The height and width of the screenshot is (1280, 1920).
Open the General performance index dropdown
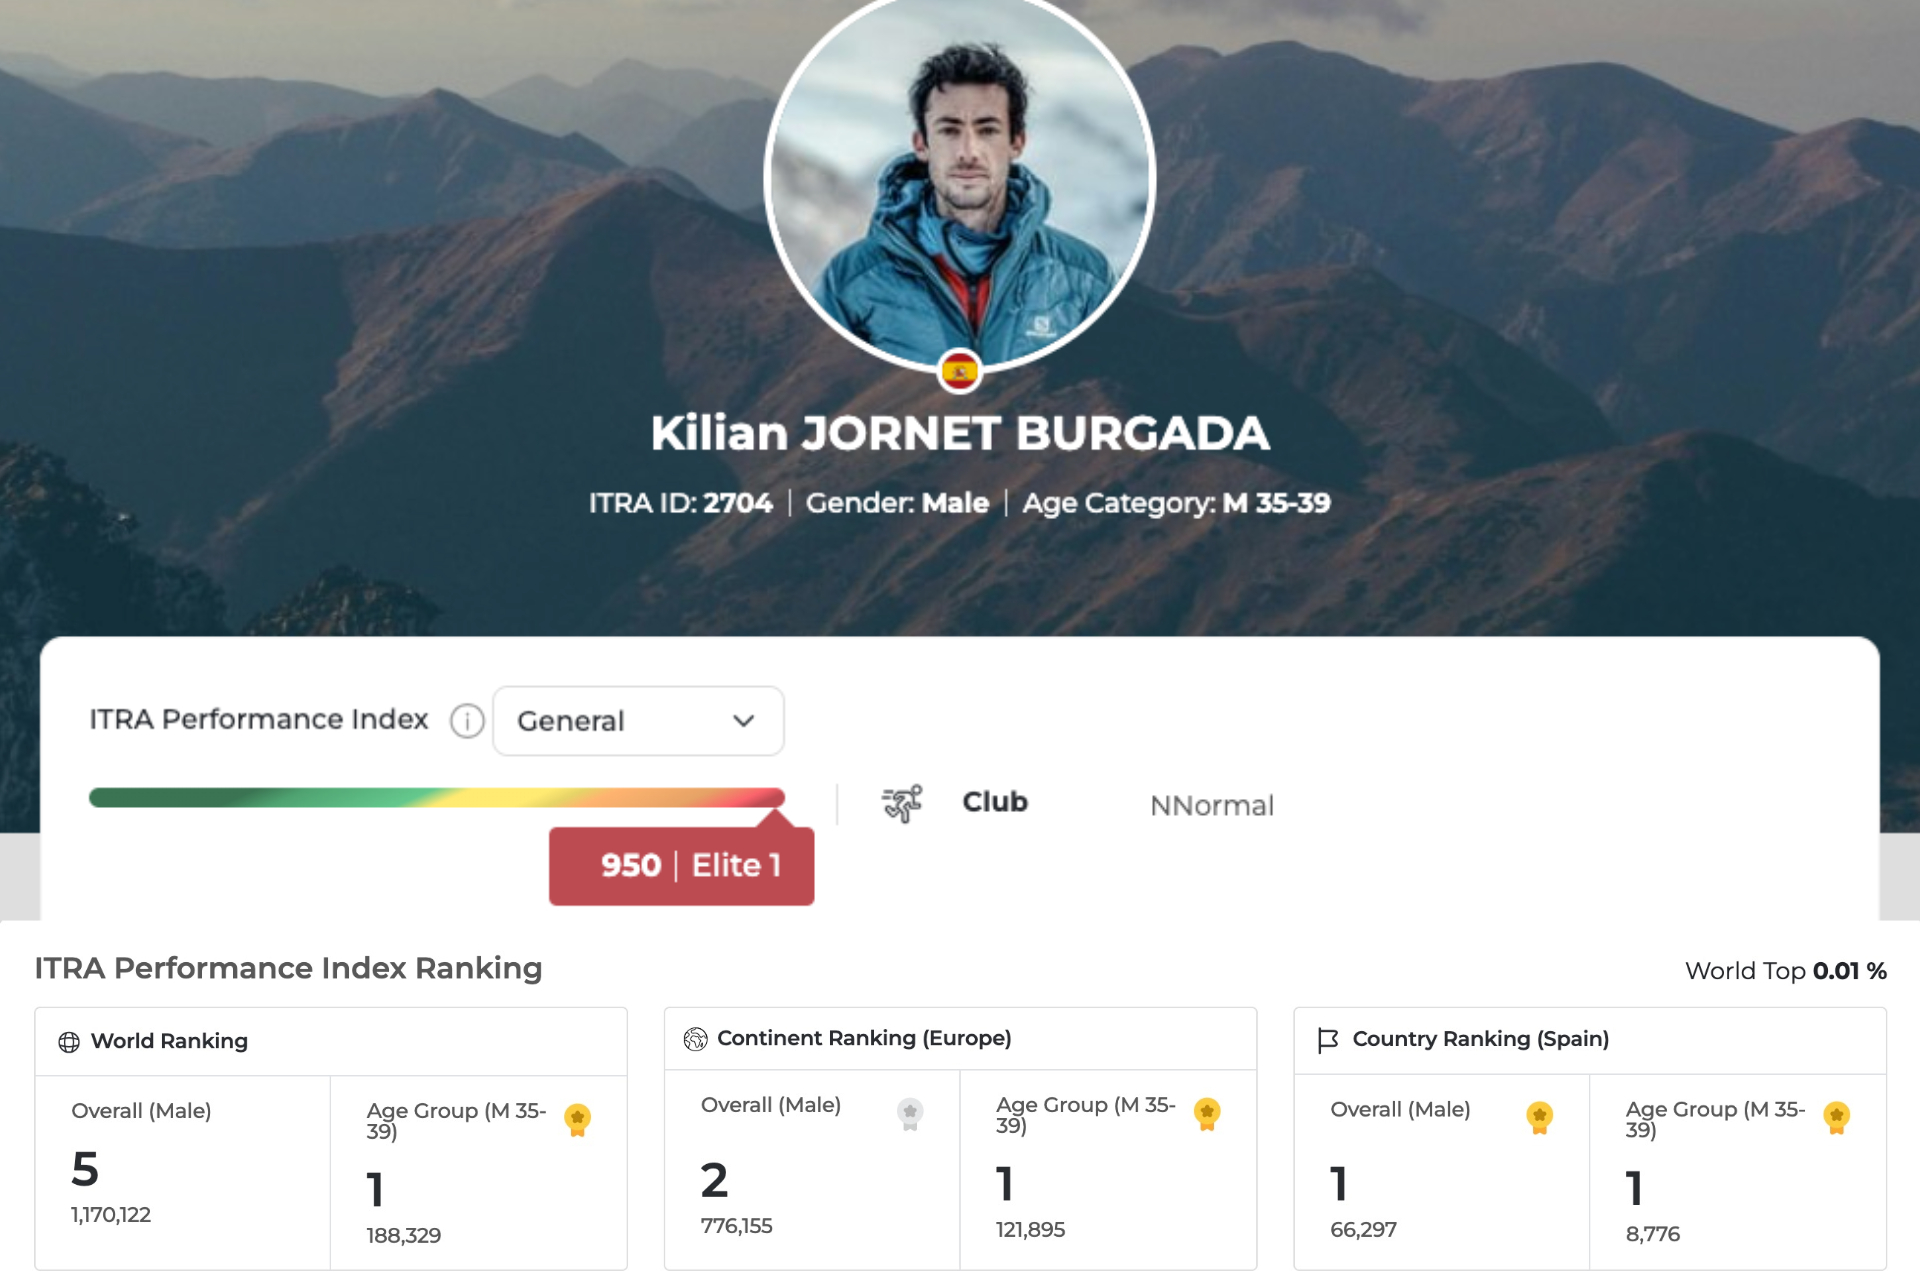(x=637, y=721)
